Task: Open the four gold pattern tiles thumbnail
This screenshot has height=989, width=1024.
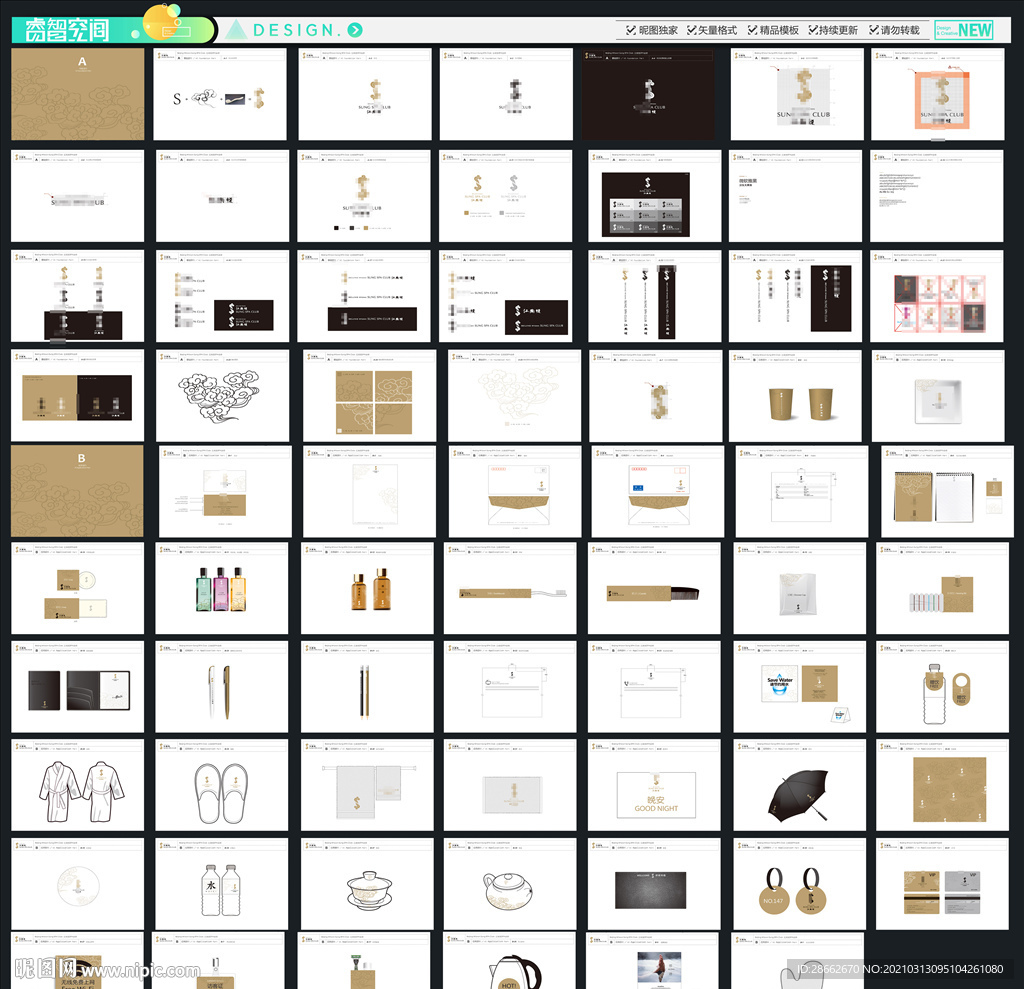Action: point(370,395)
